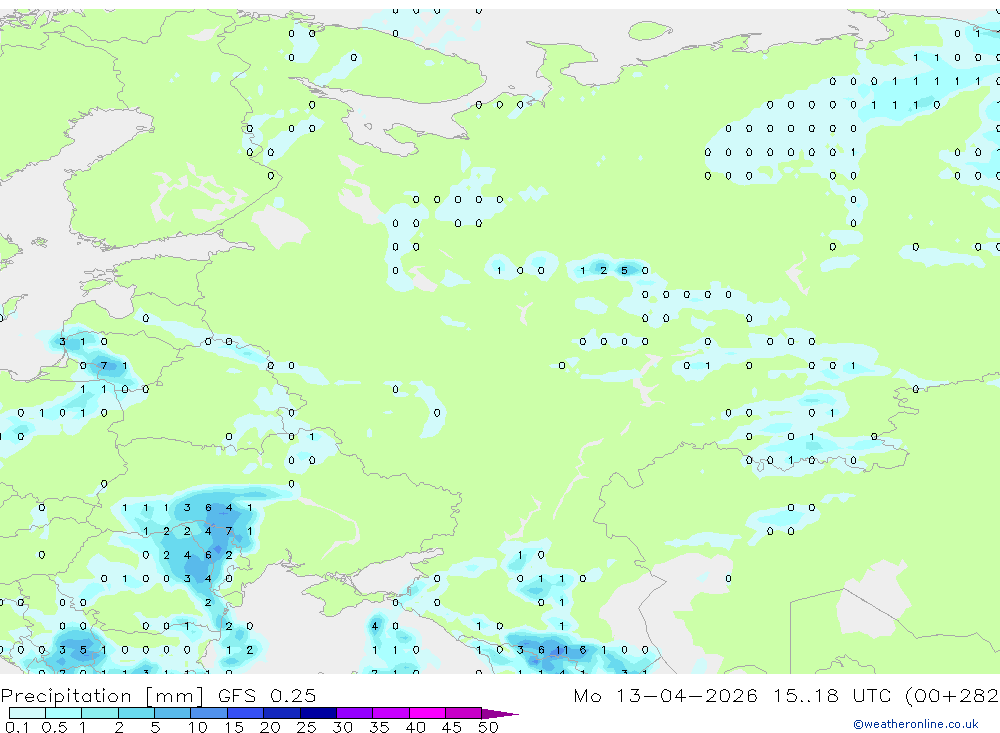Pick the blue legend swatch between 15 and 20
This screenshot has height=733, width=1000.
pyautogui.click(x=245, y=713)
